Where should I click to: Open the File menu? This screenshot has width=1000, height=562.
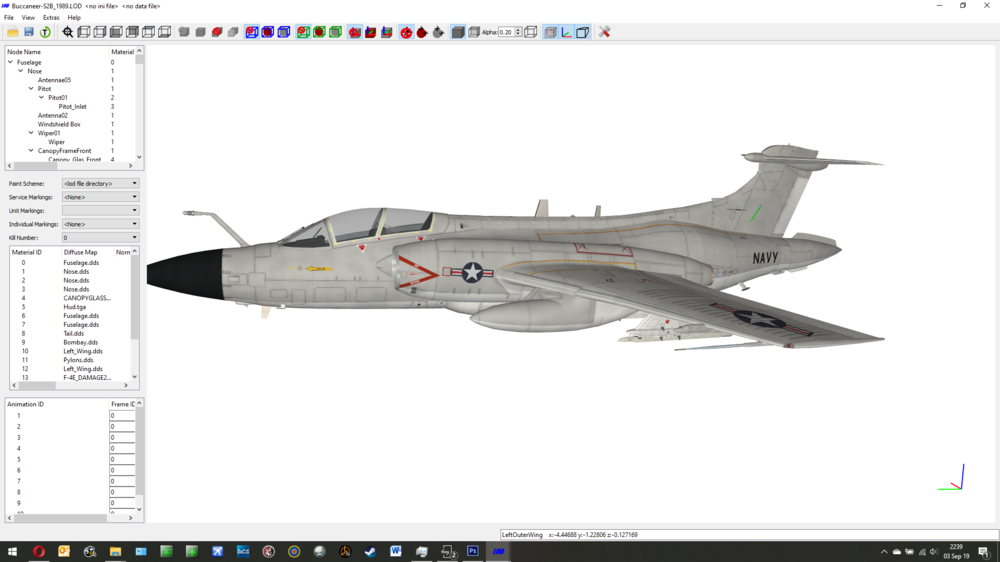[9, 18]
